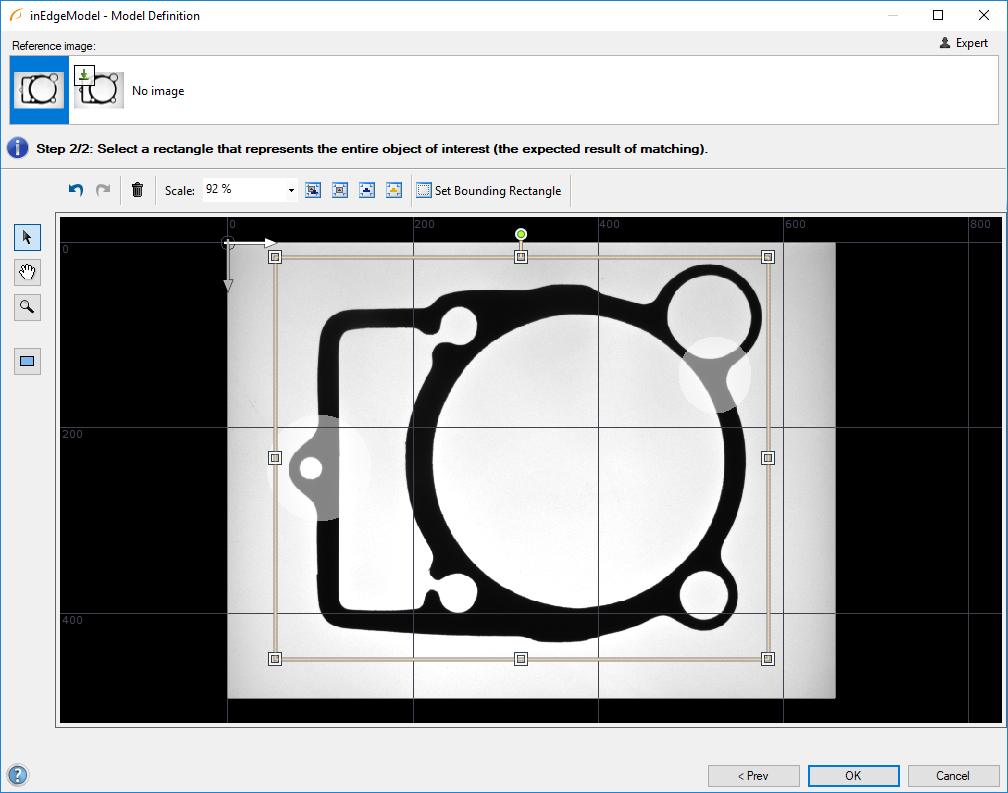Open help with the question mark icon
Screen dimensions: 1008x793
coord(17,774)
